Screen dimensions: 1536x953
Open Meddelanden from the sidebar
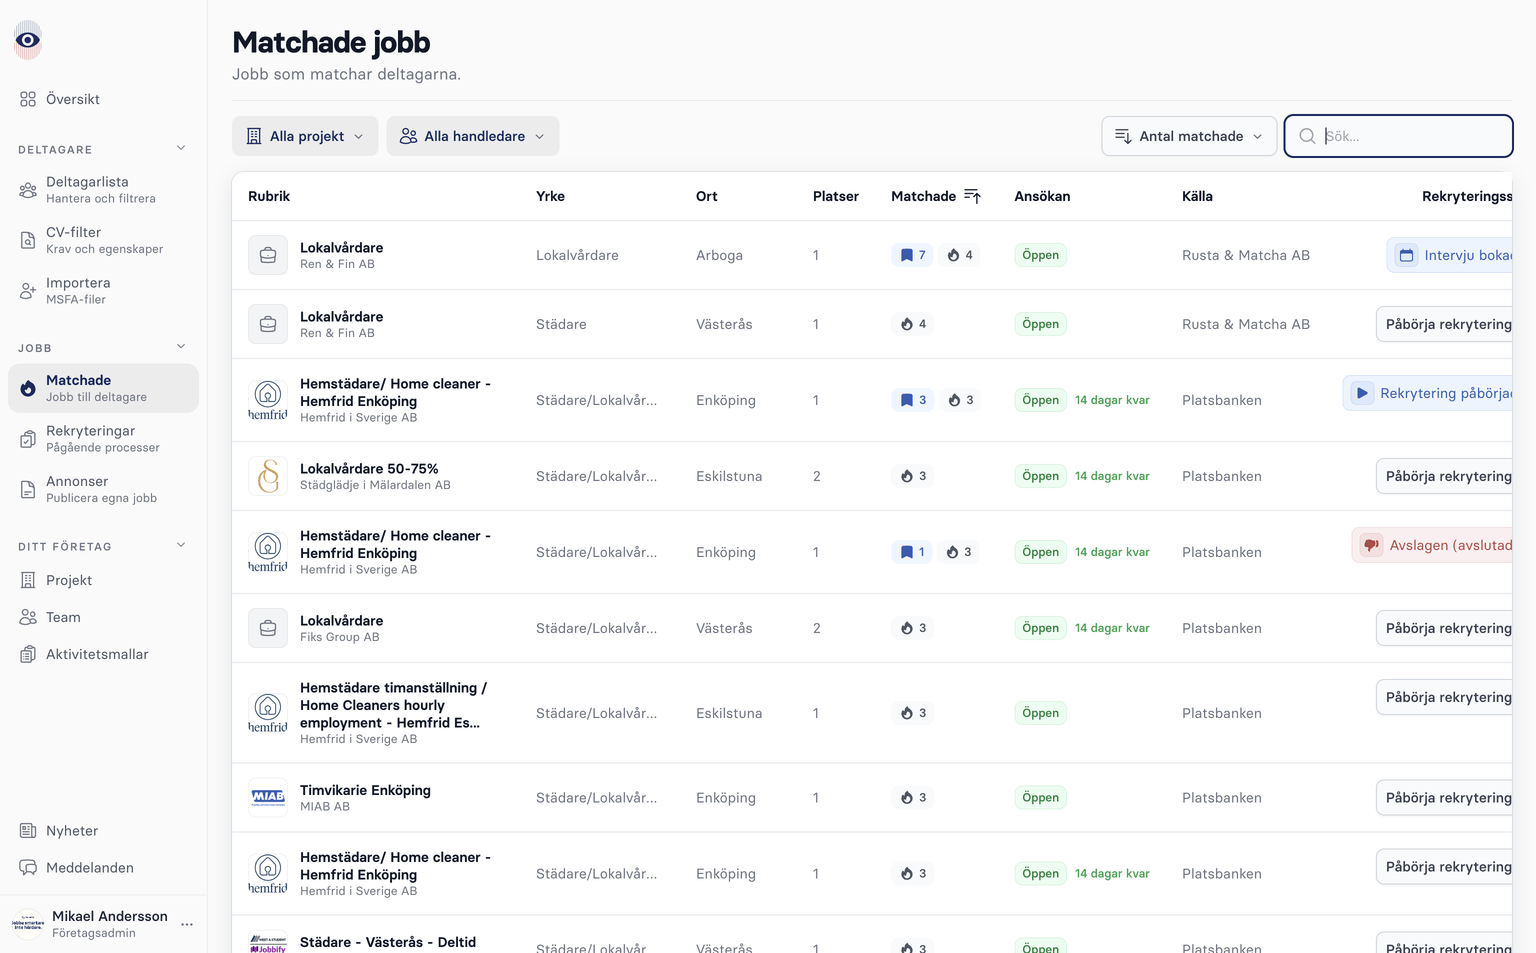(x=90, y=867)
